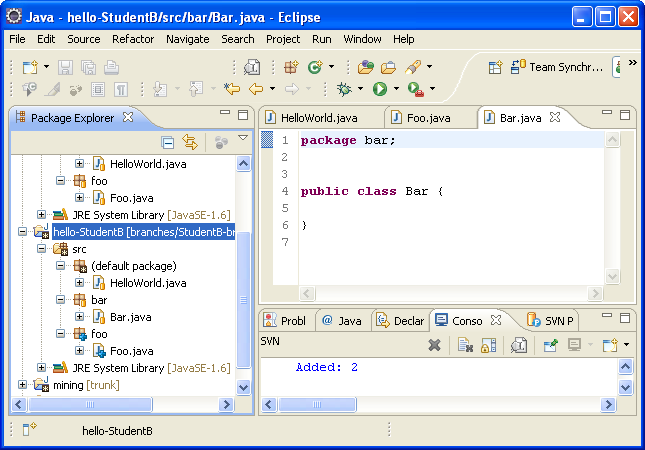Screen dimensions: 645x450
Task: Click the Open Perspective icon
Action: click(x=495, y=67)
